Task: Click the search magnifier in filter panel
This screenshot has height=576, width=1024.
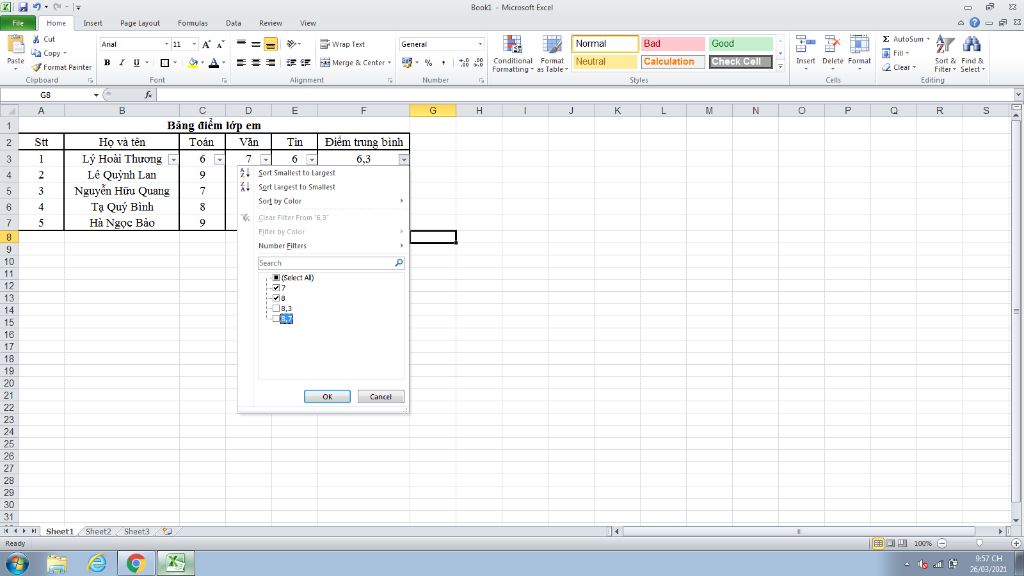Action: coord(398,263)
